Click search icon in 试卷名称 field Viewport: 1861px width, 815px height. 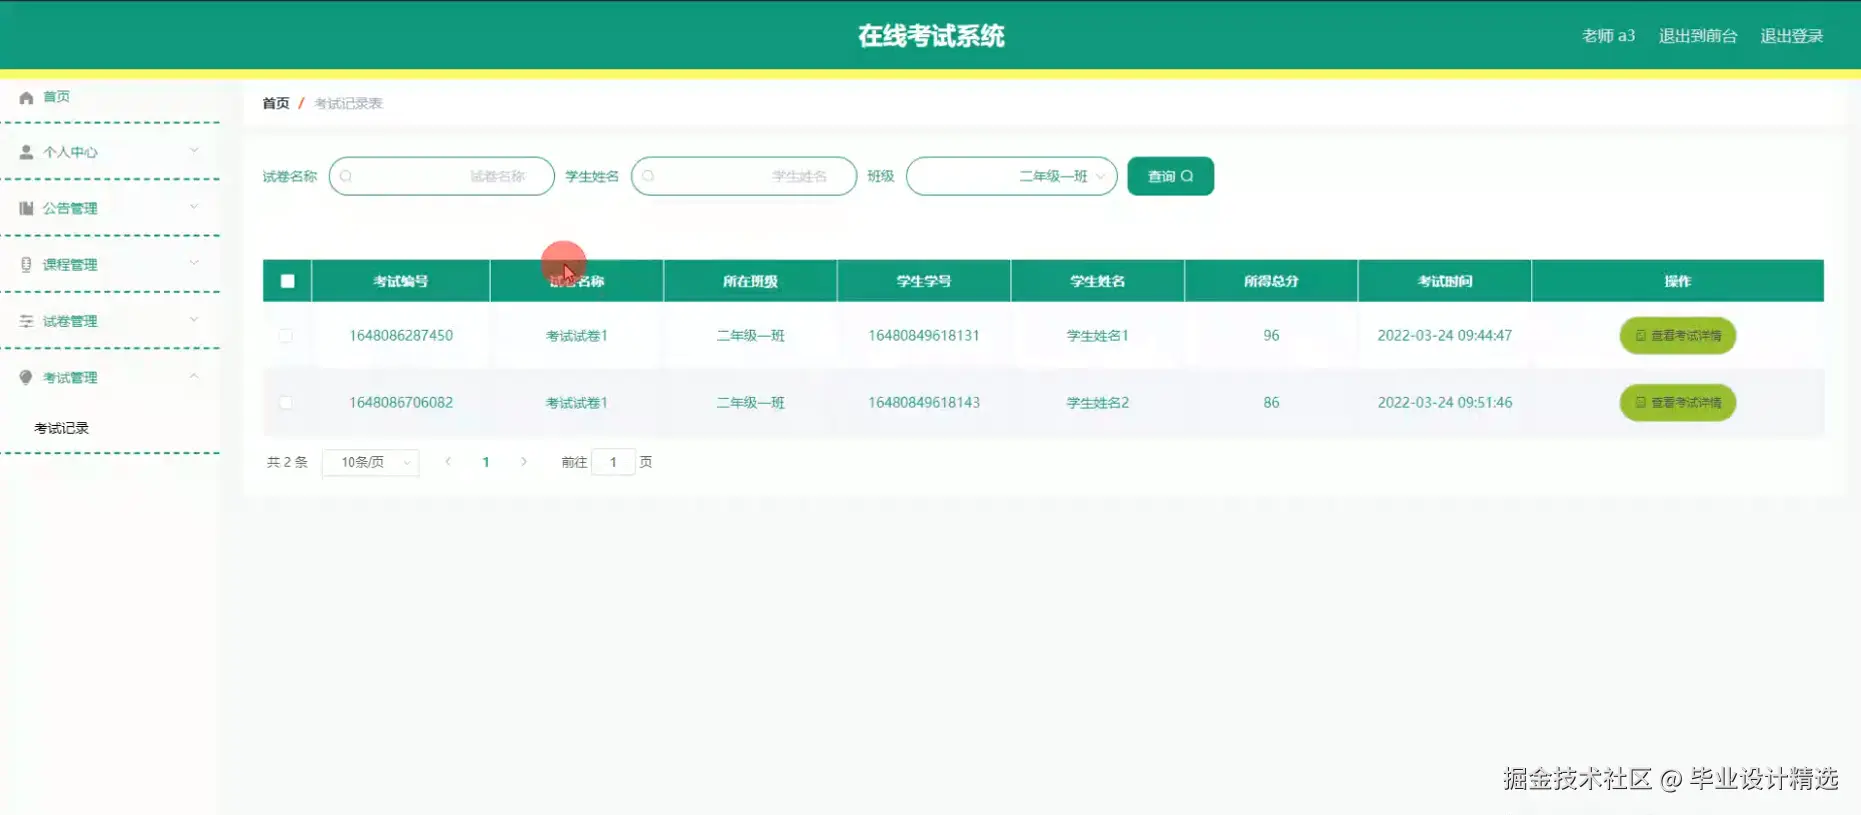pyautogui.click(x=346, y=176)
